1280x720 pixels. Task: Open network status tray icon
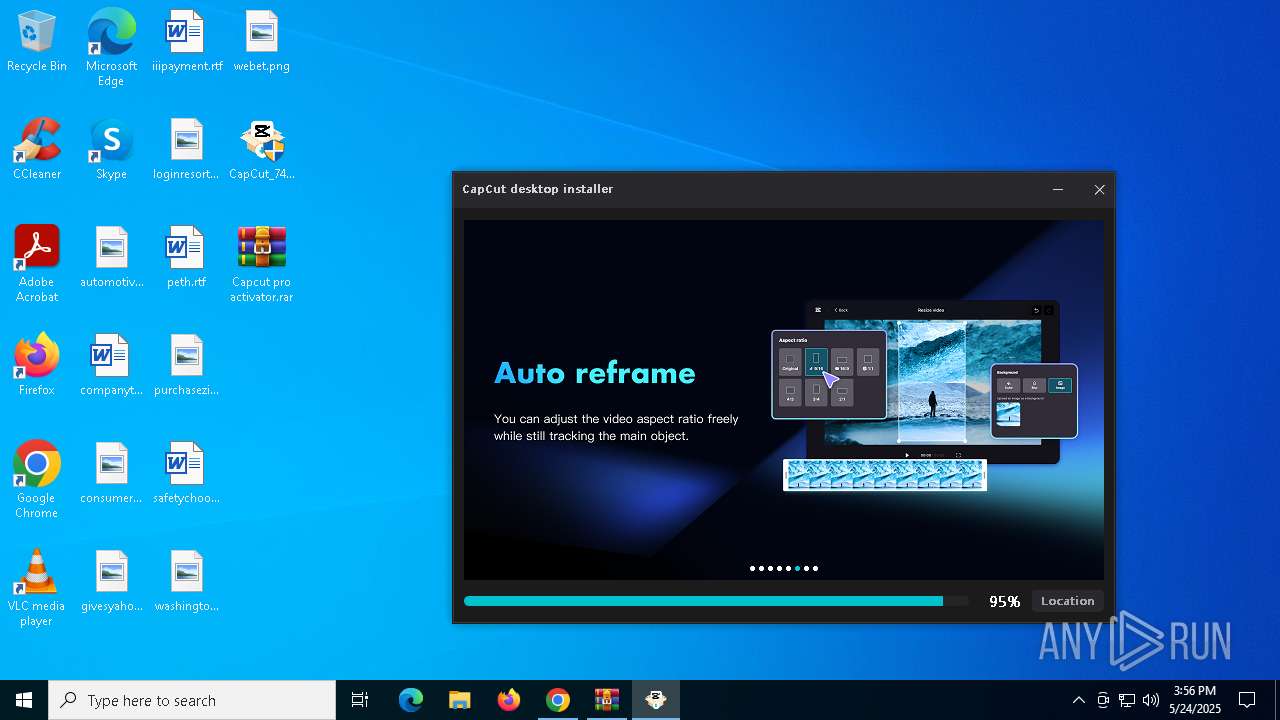pyautogui.click(x=1127, y=700)
